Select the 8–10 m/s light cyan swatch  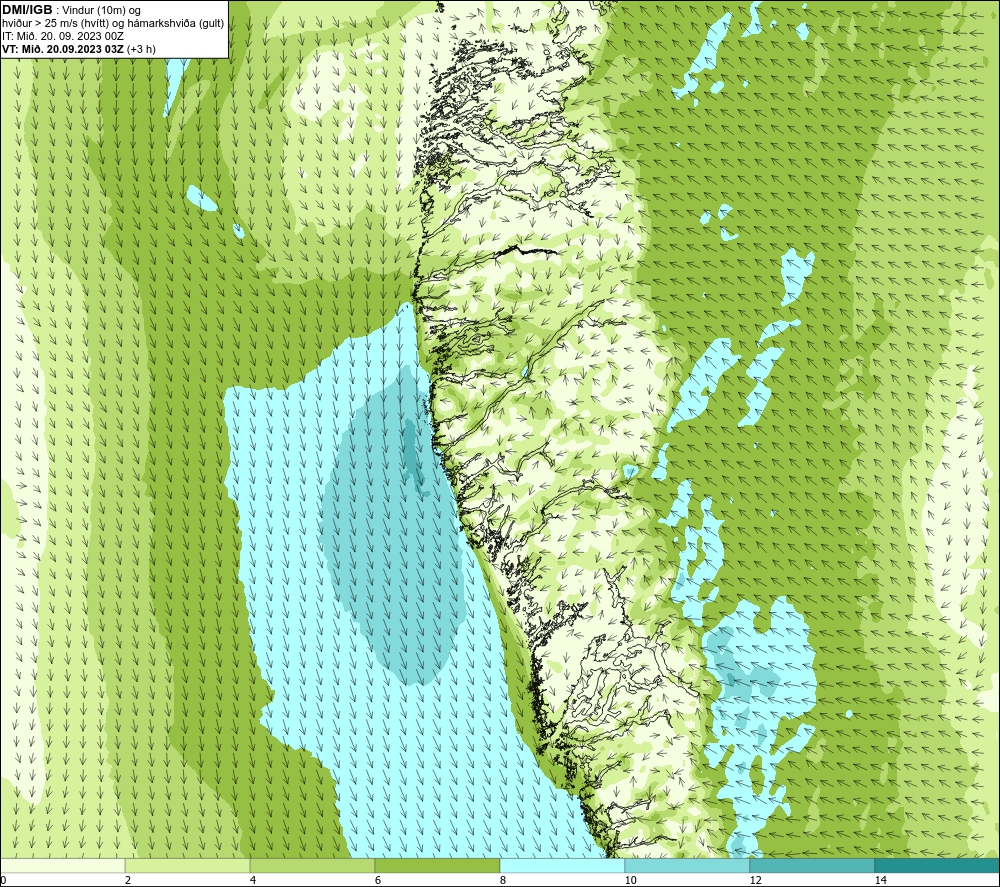562,866
